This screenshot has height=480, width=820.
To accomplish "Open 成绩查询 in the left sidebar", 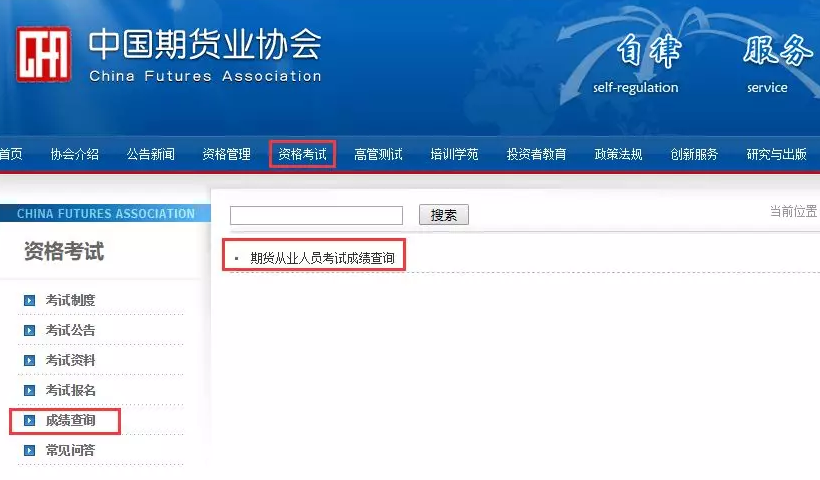I will point(70,421).
